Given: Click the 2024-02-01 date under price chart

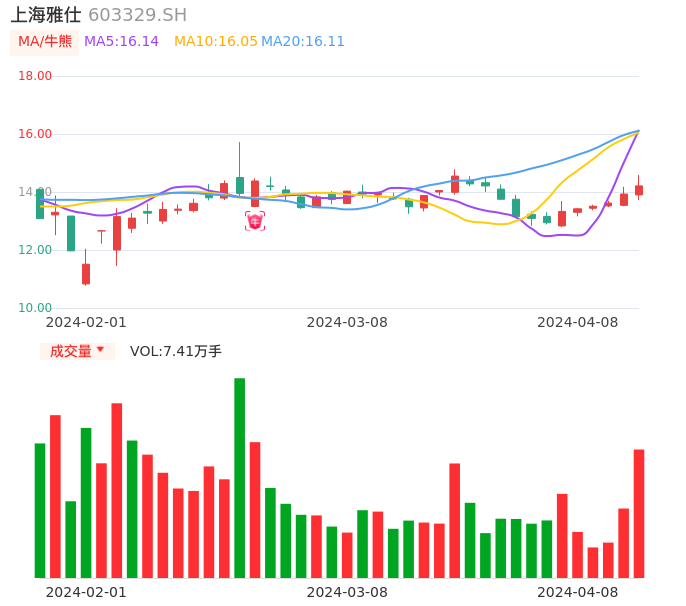Looking at the screenshot, I should [x=86, y=322].
